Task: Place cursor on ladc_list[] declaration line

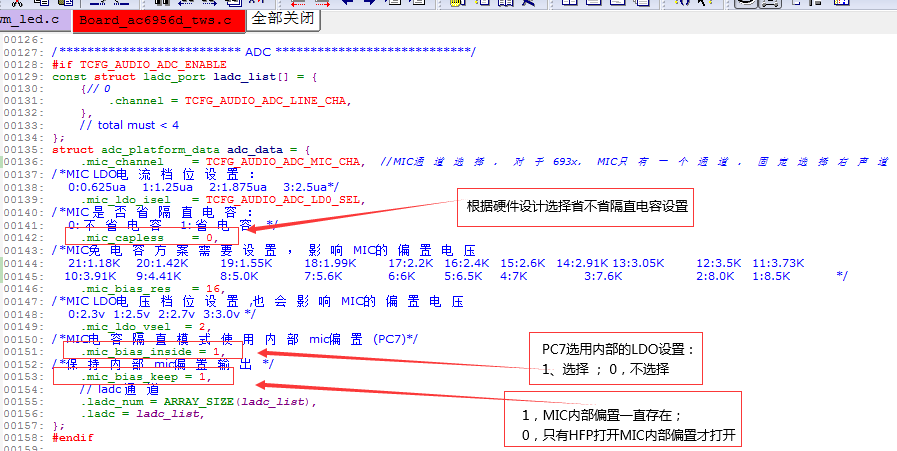Action: [x=184, y=77]
